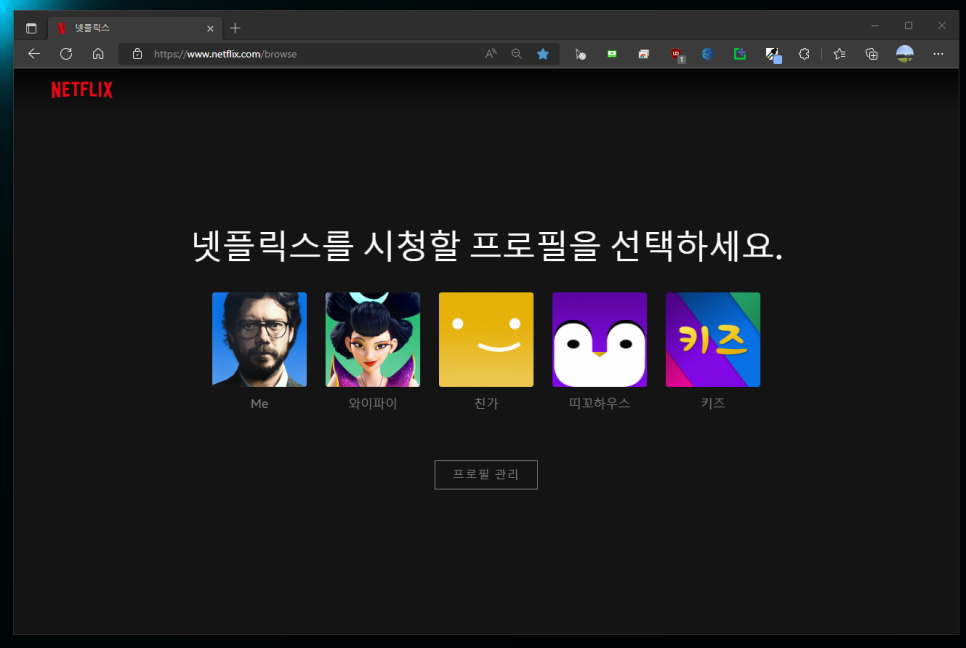Toggle the blue favorites star
The height and width of the screenshot is (648, 966).
click(x=543, y=54)
